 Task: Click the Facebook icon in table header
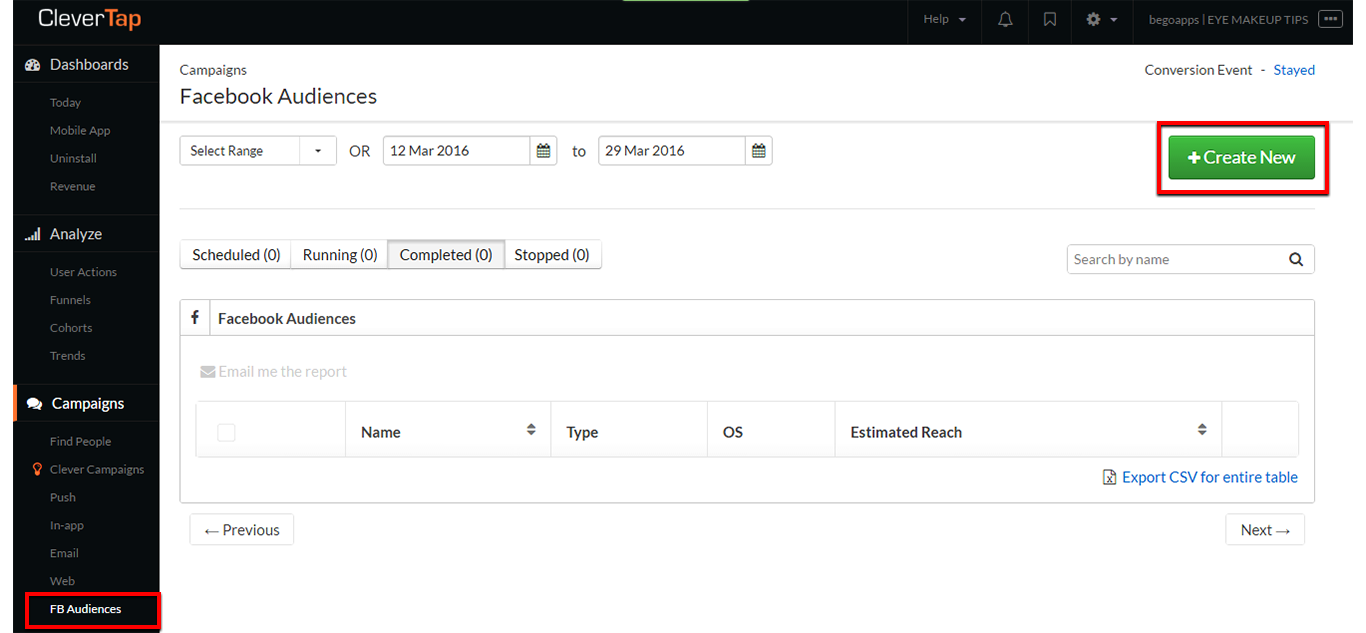[194, 318]
